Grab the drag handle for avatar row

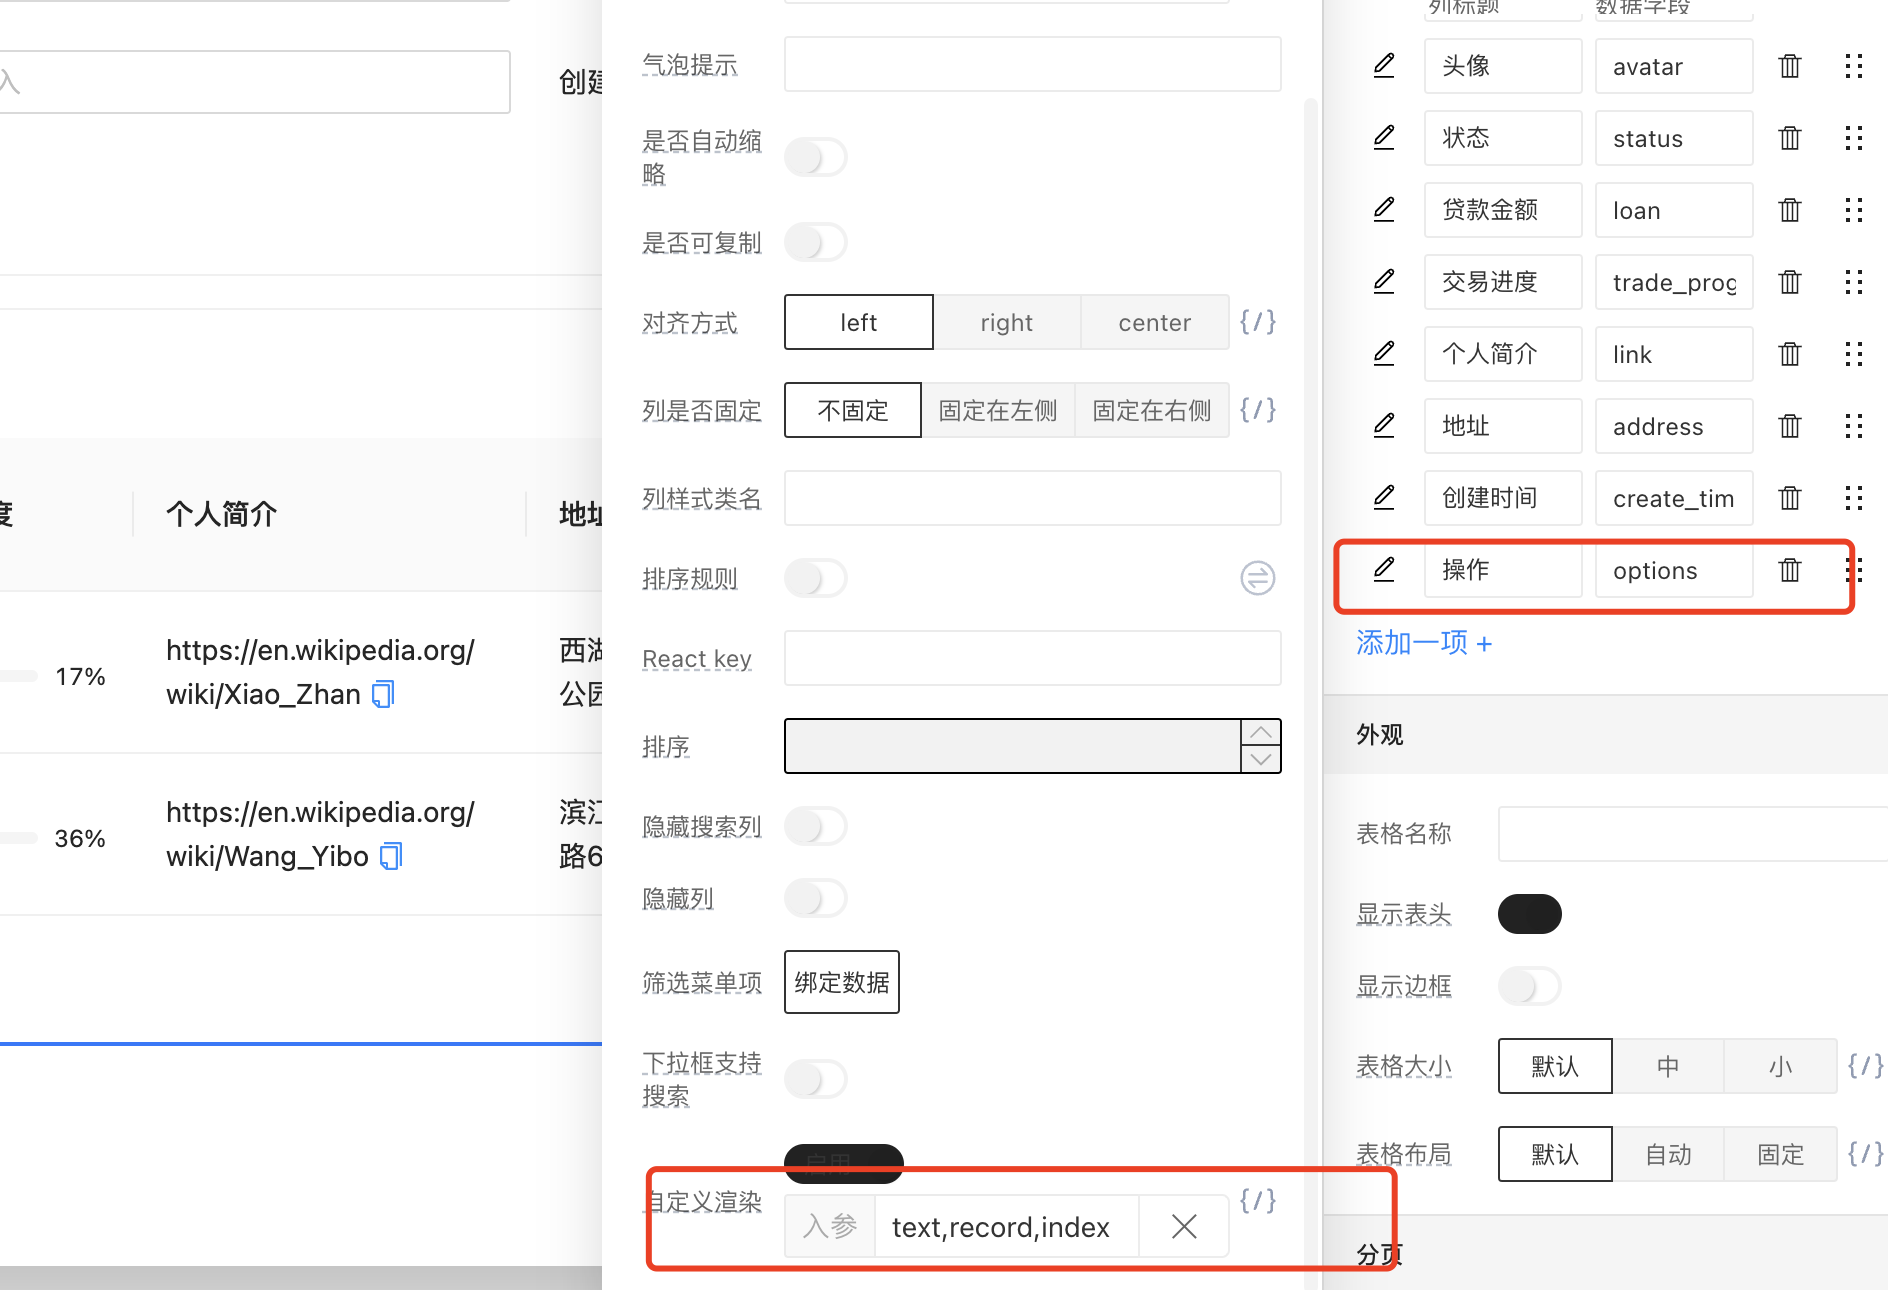(x=1854, y=66)
